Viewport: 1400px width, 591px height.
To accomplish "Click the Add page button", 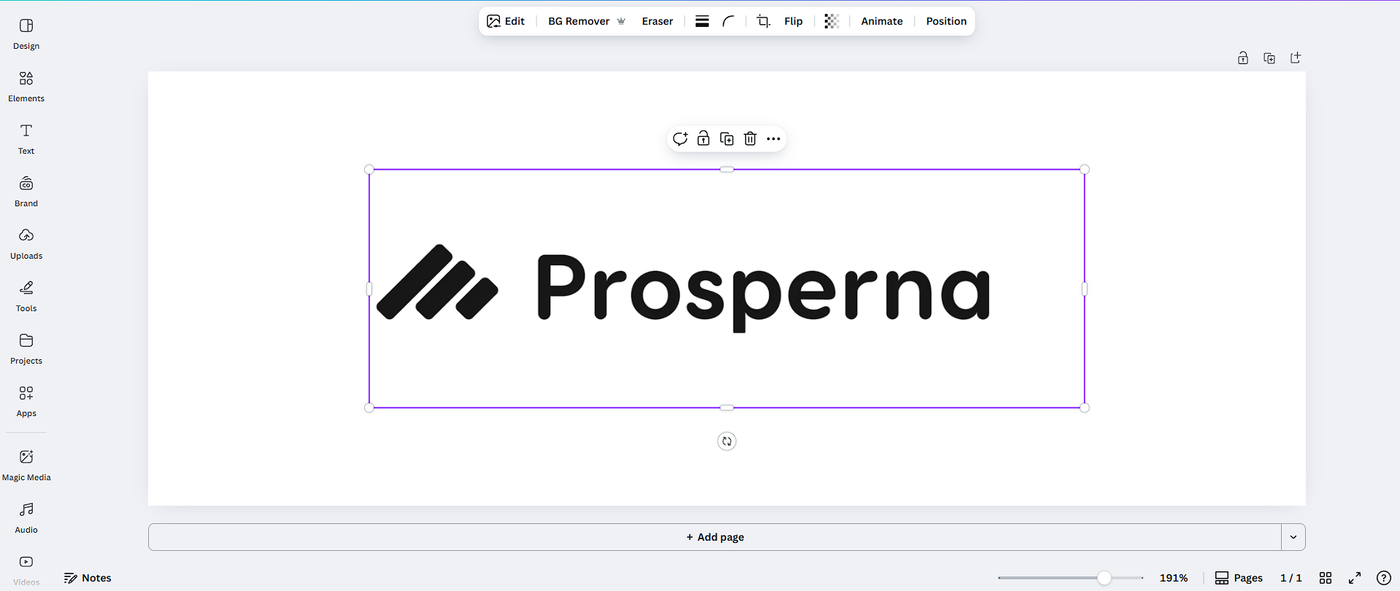I will click(715, 537).
